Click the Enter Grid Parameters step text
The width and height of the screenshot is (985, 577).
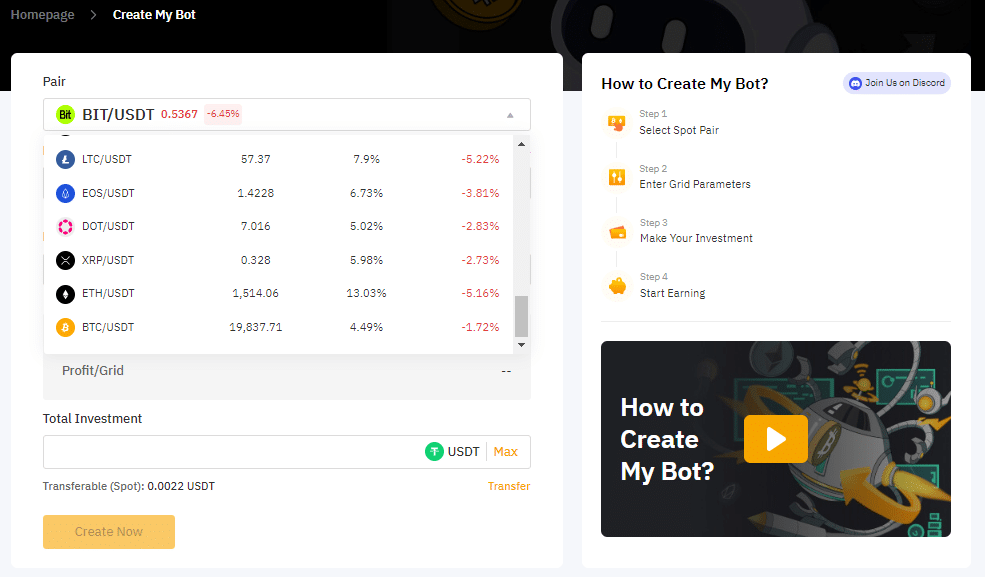(695, 184)
